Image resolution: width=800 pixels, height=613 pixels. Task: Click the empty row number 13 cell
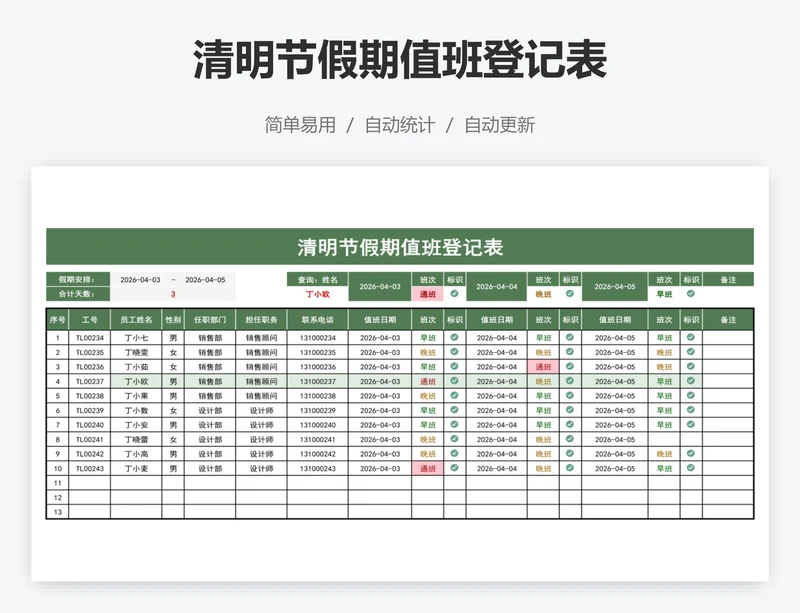58,512
